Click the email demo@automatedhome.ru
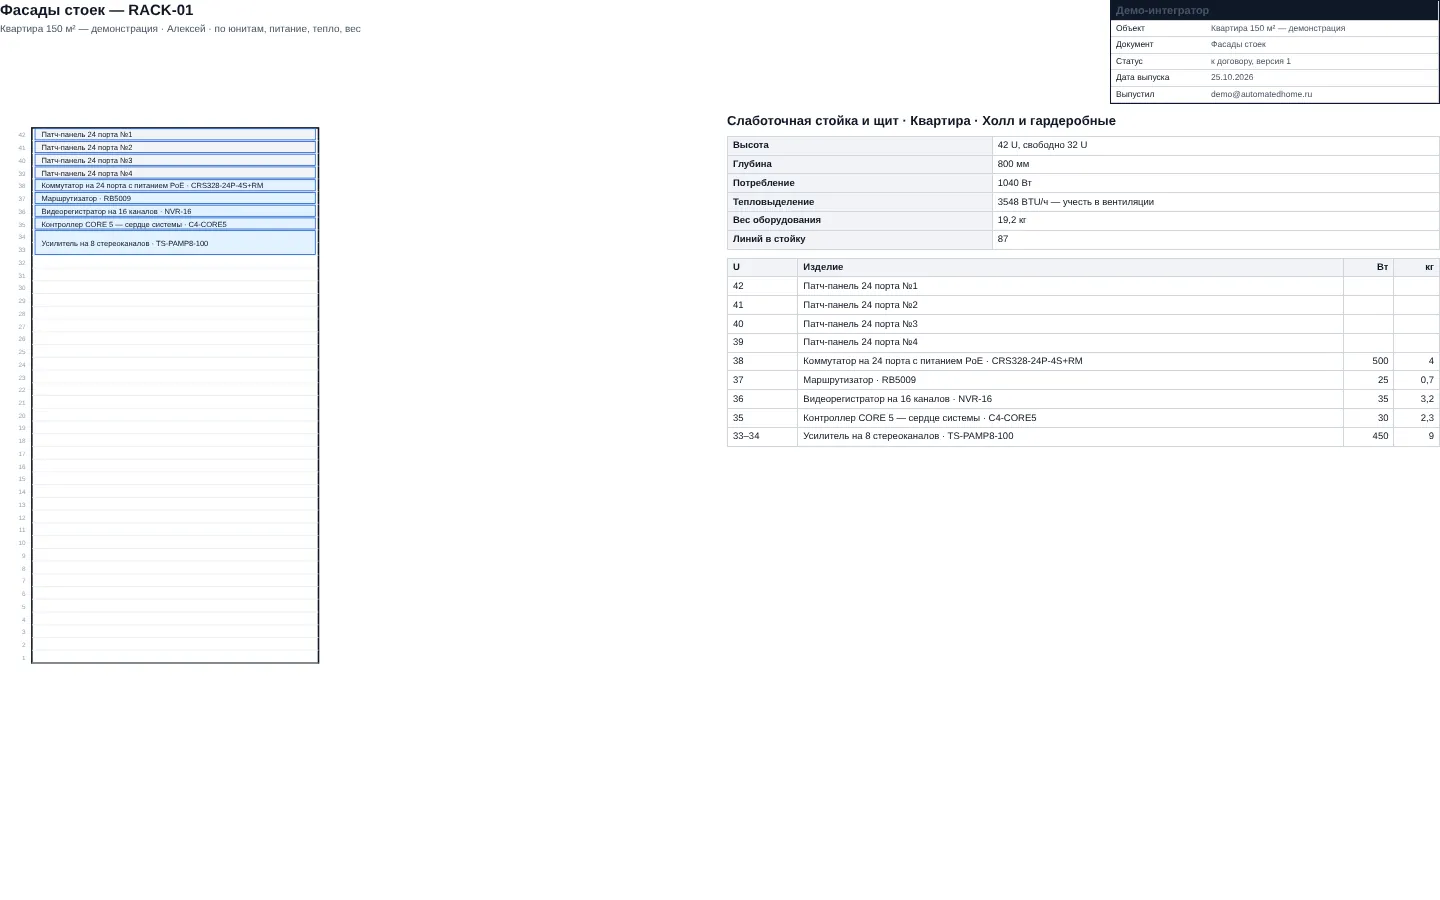The width and height of the screenshot is (1440, 900). [1261, 94]
